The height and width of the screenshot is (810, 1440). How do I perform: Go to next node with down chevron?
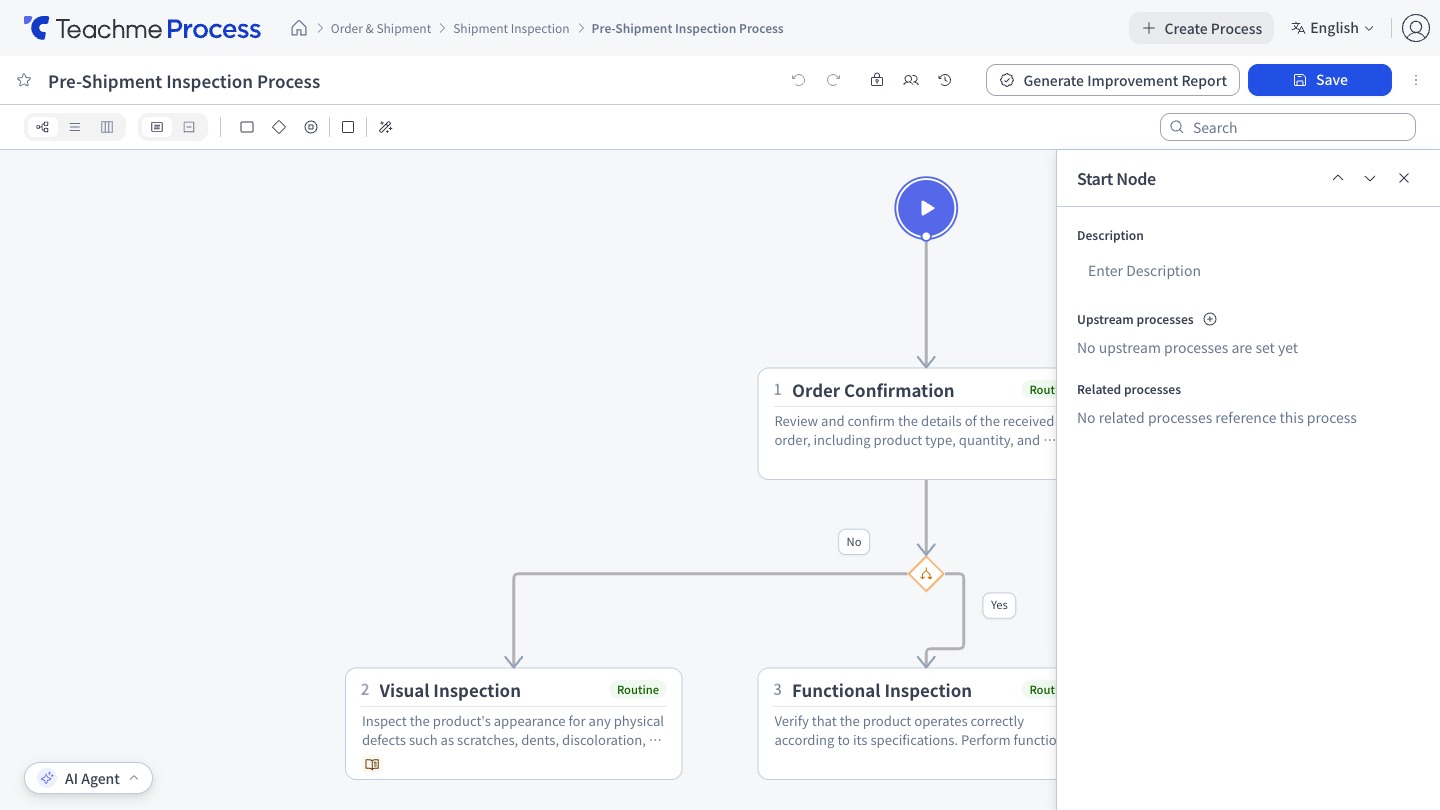1370,178
